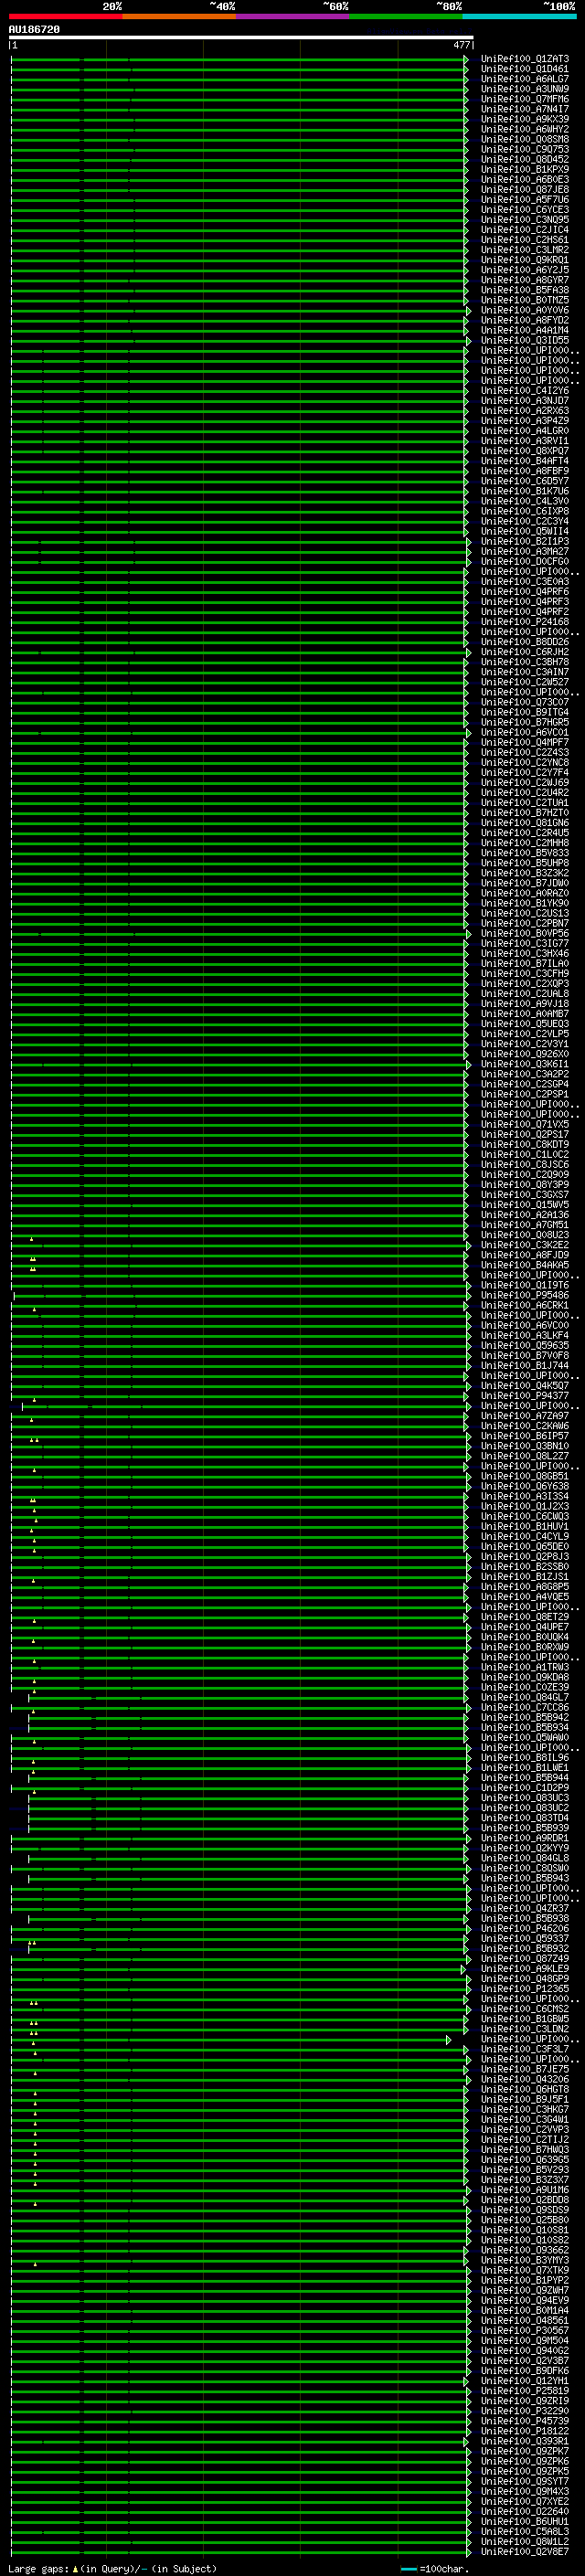Open hit UniRef100_C3K2E2
The image size is (585, 2576).
pos(525,1245)
